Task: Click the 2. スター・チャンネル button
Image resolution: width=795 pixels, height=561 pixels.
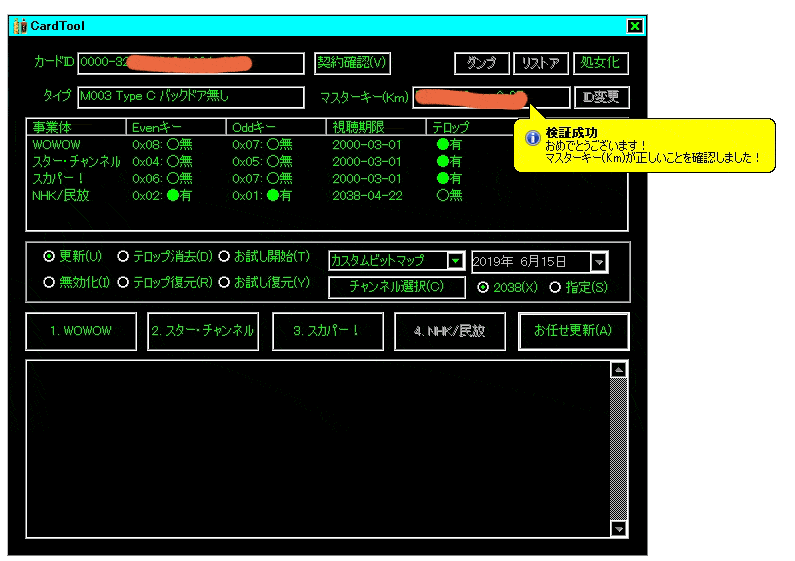Action: pyautogui.click(x=203, y=331)
